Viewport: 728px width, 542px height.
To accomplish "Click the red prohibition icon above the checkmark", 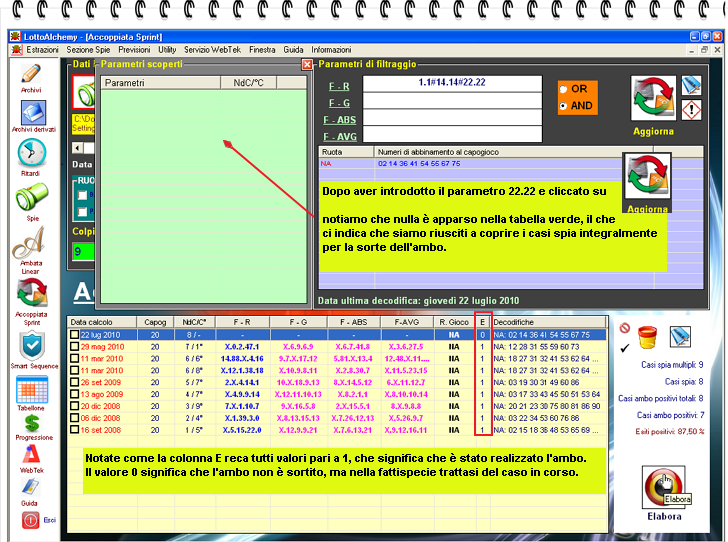I will click(x=624, y=328).
